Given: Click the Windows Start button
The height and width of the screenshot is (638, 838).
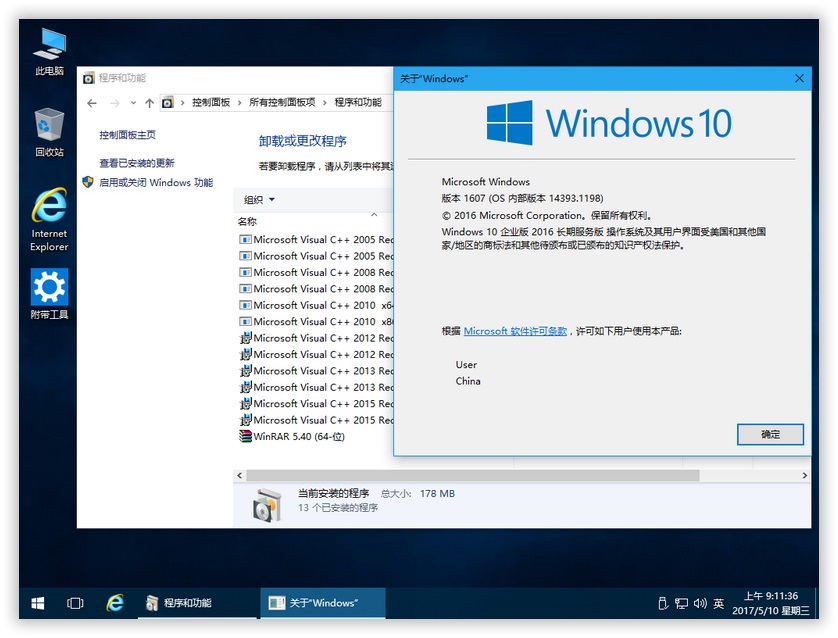Looking at the screenshot, I should click(37, 603).
